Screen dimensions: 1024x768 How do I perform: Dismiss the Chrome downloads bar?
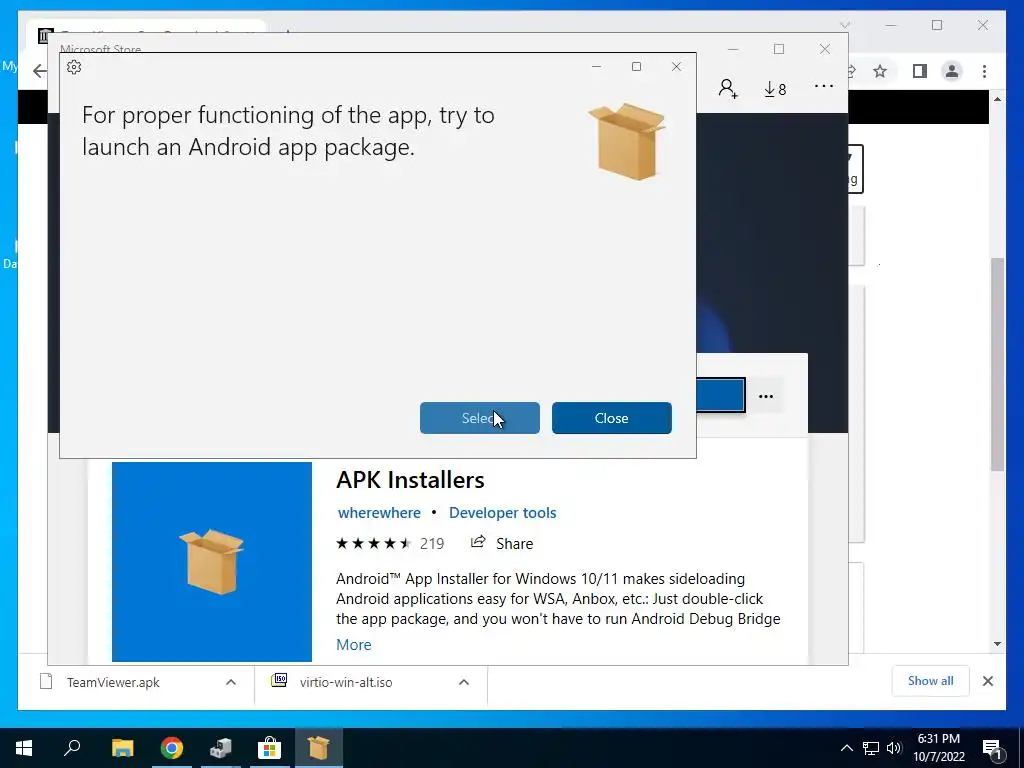[988, 681]
